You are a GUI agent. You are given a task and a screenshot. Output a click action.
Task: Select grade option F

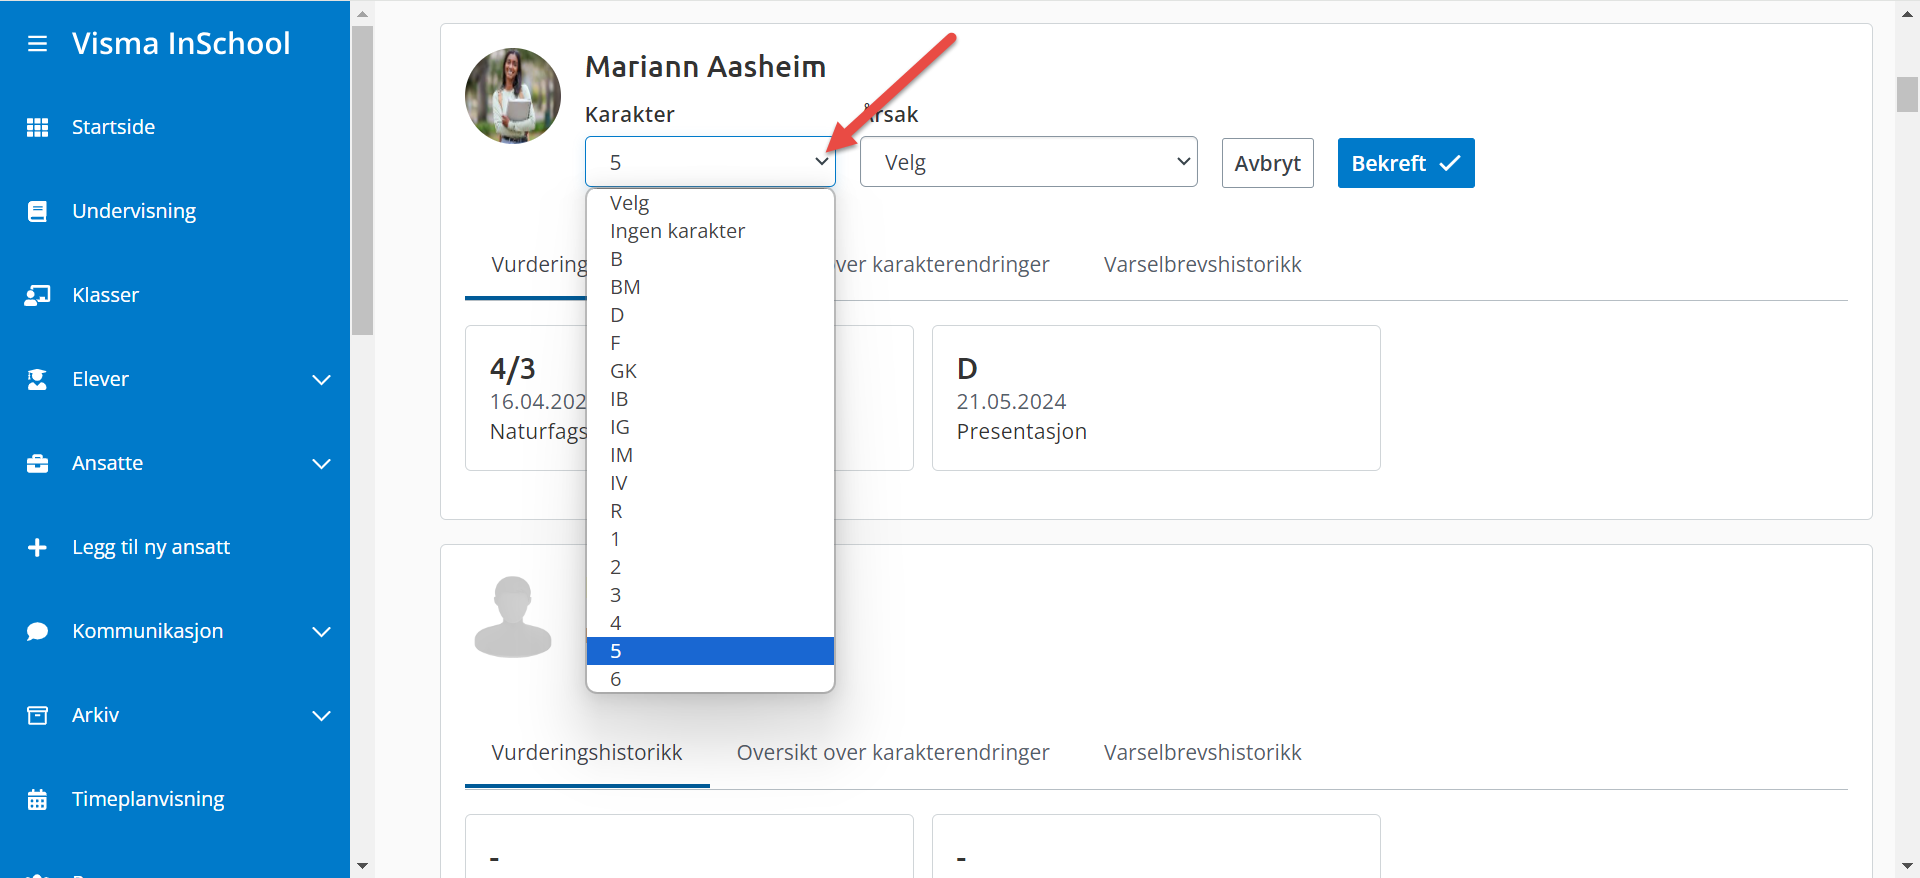point(710,343)
